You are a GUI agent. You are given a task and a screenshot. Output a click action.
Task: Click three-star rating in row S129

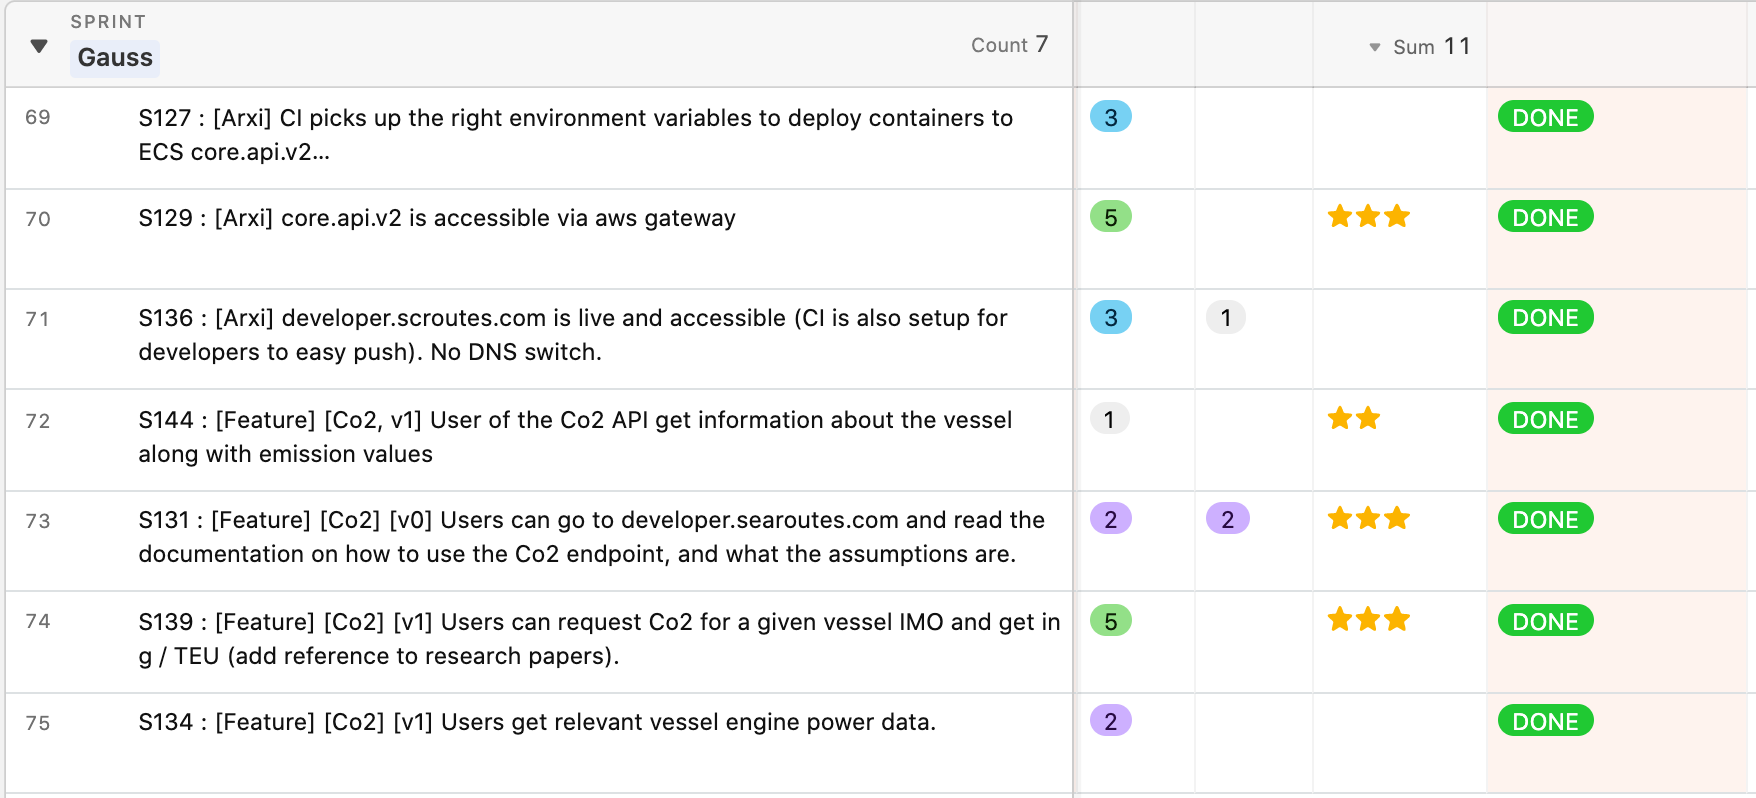[1369, 216]
